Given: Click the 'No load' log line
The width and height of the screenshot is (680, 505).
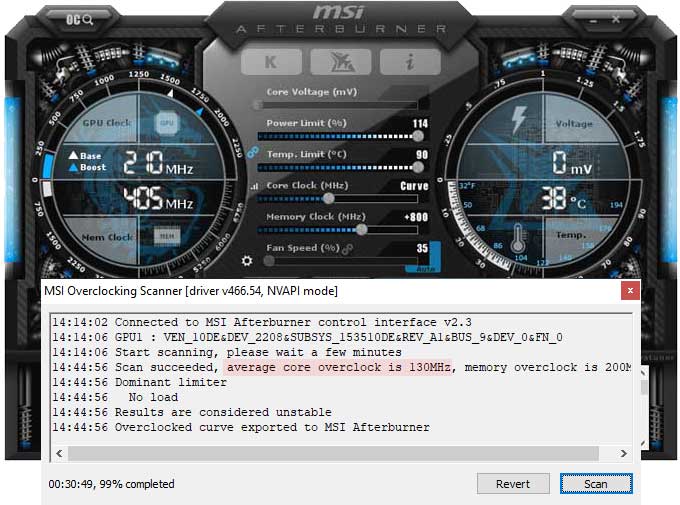Looking at the screenshot, I should click(115, 397).
